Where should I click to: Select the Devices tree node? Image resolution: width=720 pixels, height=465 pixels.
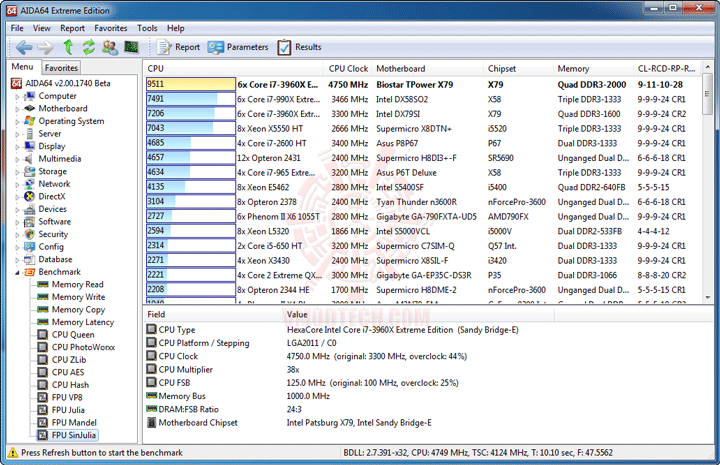(x=52, y=209)
